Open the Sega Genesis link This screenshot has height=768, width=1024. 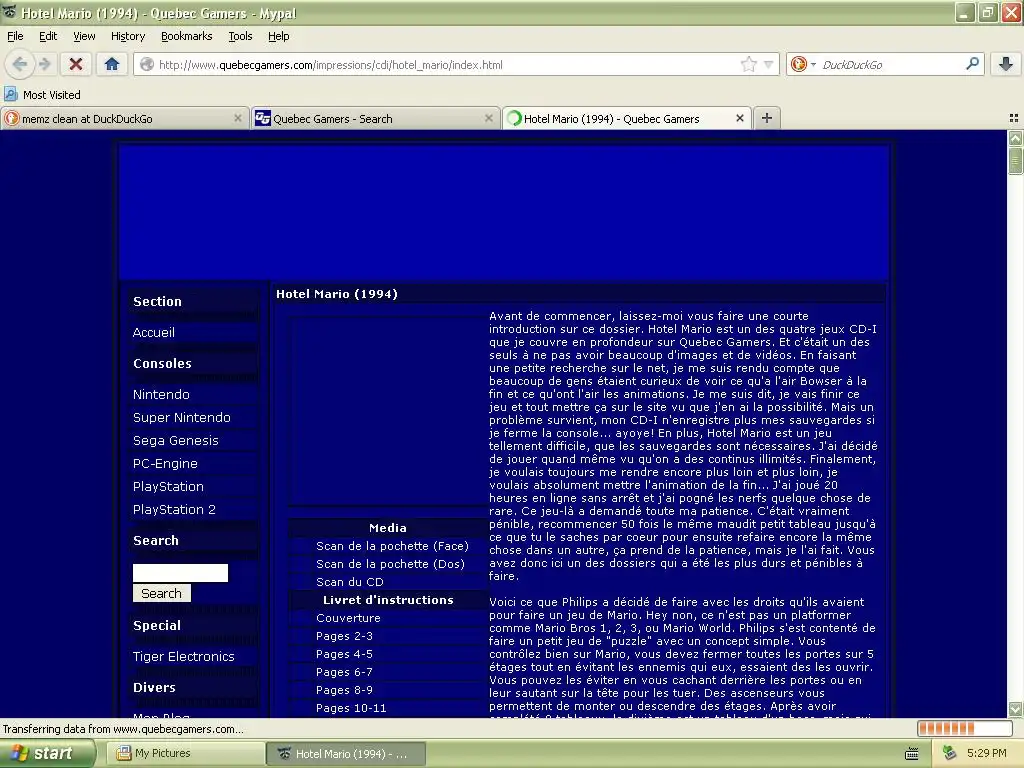[x=176, y=440]
